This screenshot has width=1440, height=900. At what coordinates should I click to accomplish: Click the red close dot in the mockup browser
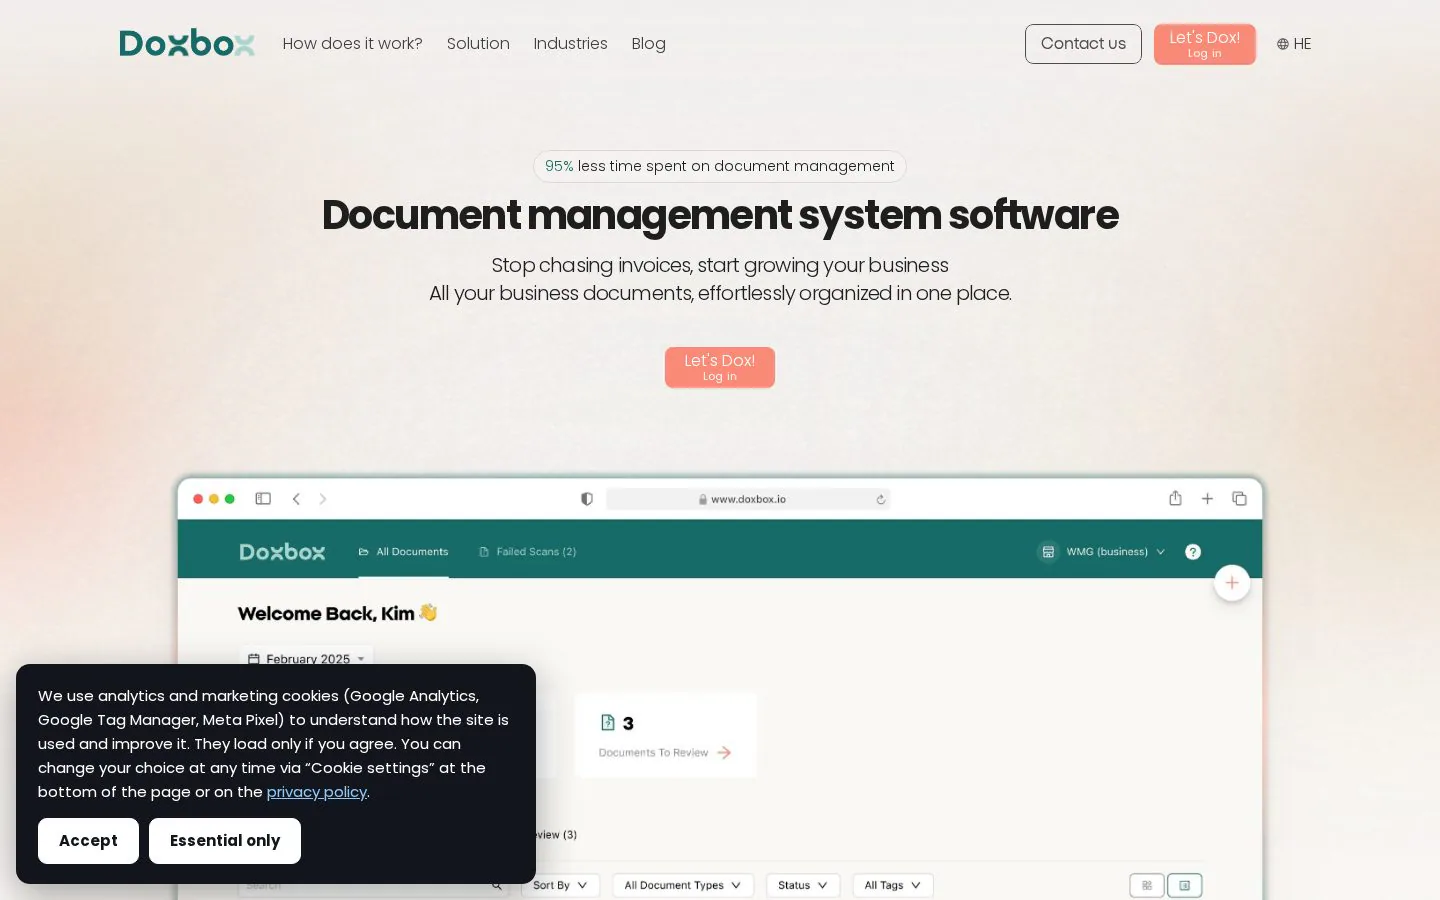point(198,499)
